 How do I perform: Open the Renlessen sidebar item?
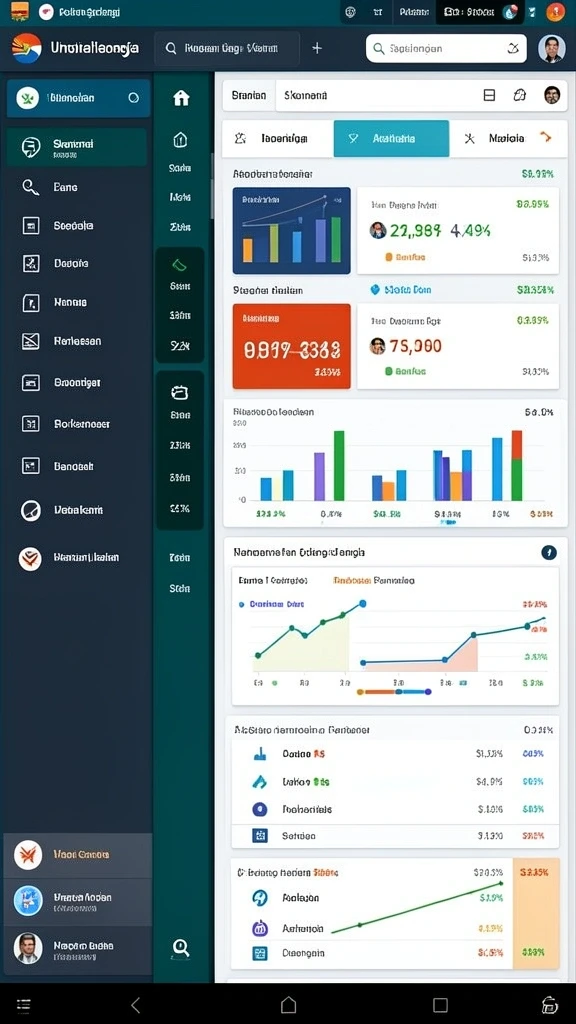pyautogui.click(x=76, y=341)
